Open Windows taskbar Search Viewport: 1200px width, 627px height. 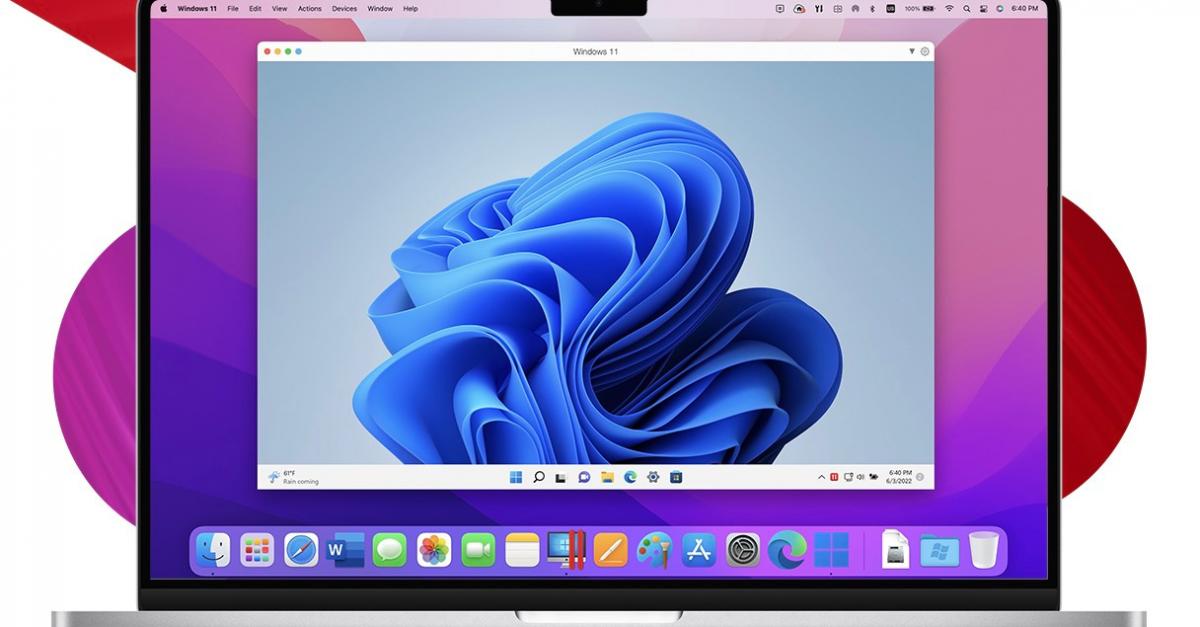[x=539, y=477]
